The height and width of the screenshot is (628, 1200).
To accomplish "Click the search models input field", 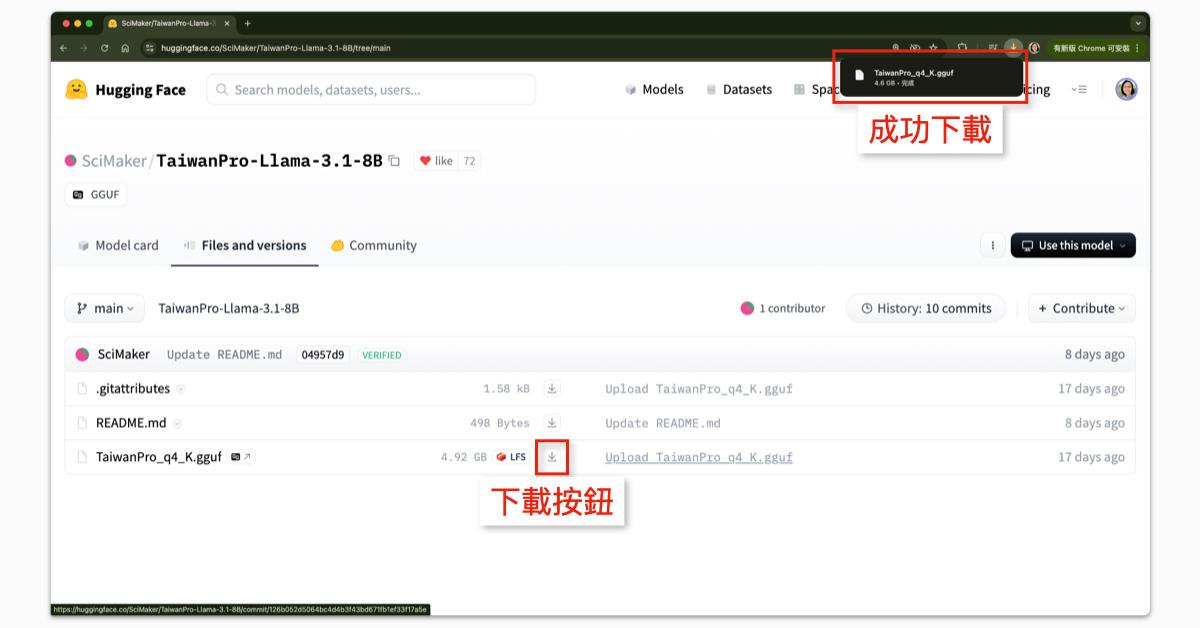I will coord(371,89).
